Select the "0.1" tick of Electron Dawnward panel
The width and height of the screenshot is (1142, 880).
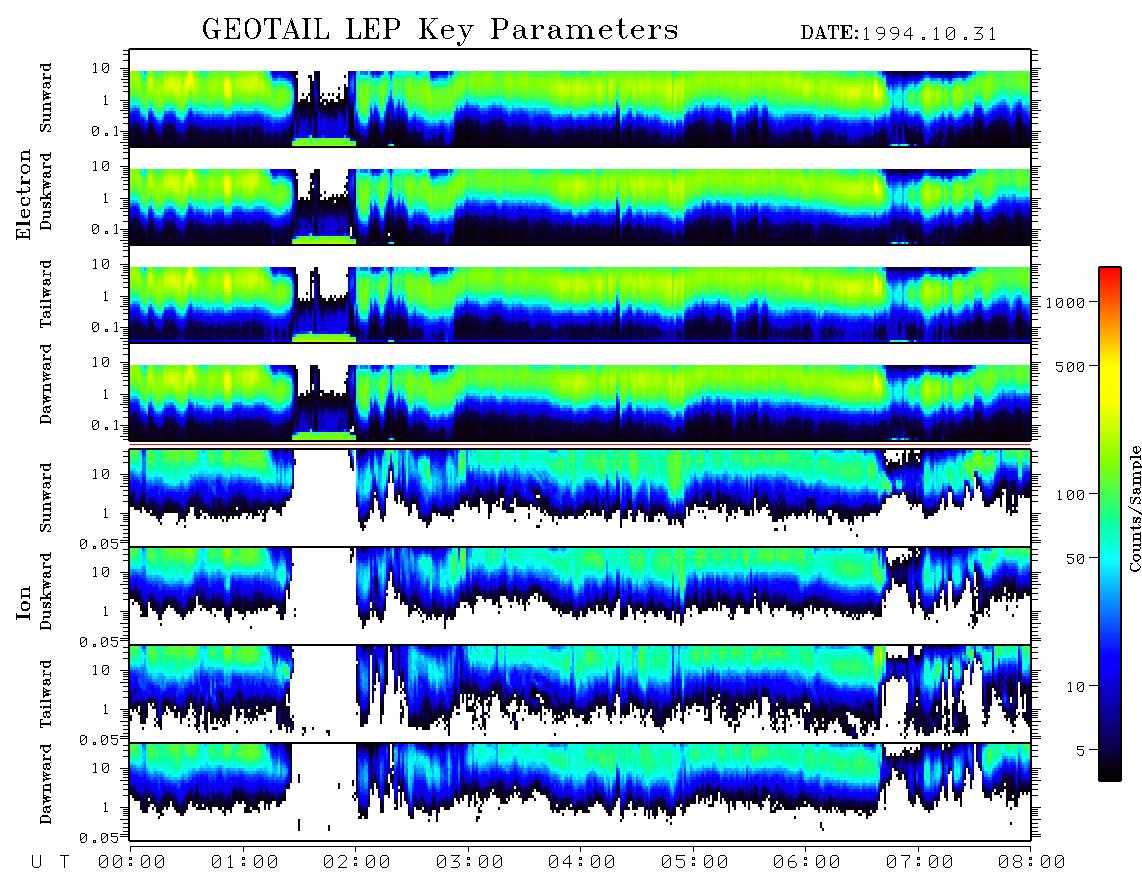click(x=105, y=425)
